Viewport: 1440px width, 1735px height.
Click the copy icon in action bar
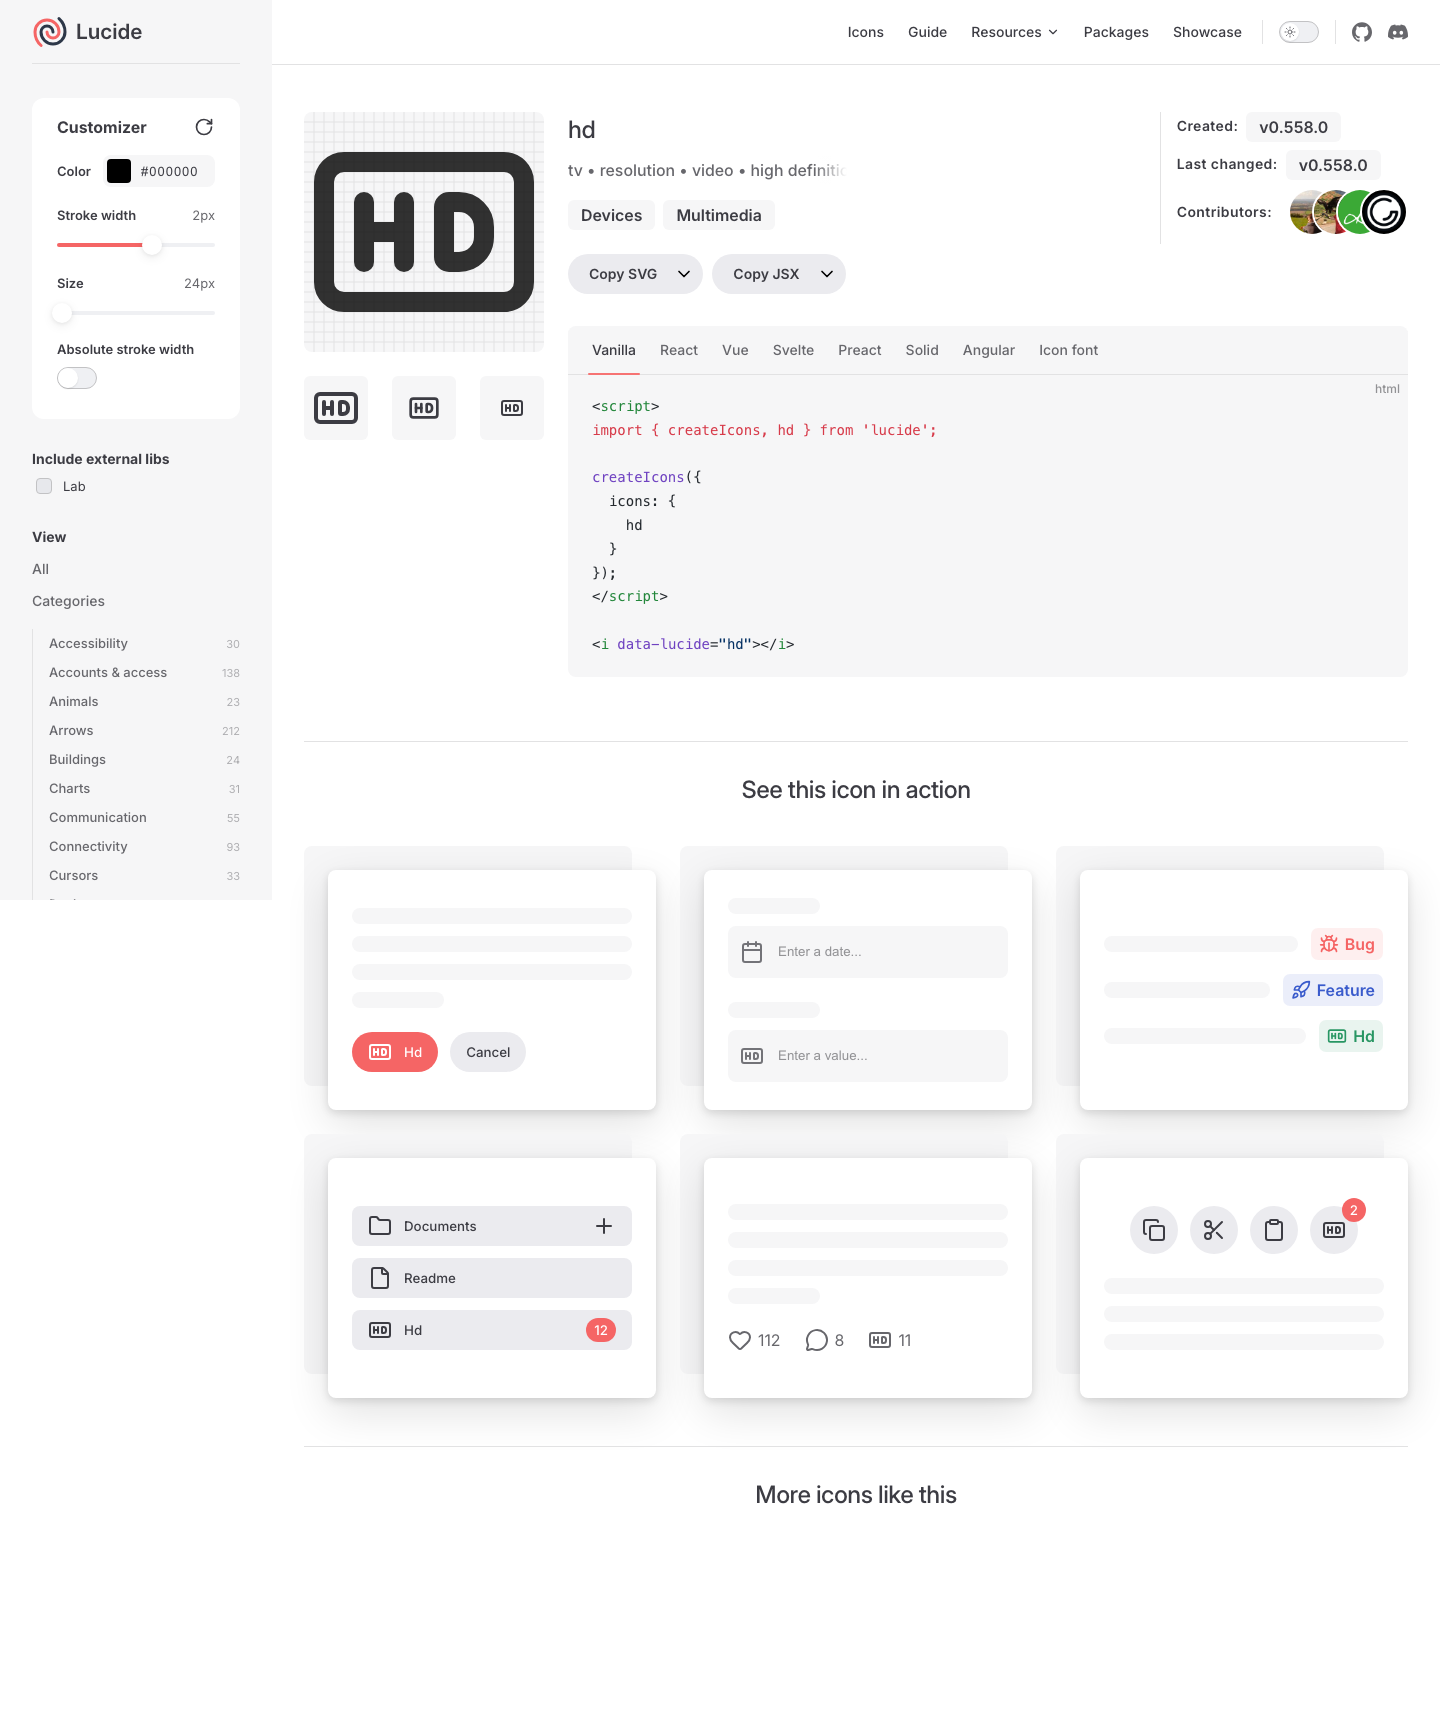pyautogui.click(x=1154, y=1230)
